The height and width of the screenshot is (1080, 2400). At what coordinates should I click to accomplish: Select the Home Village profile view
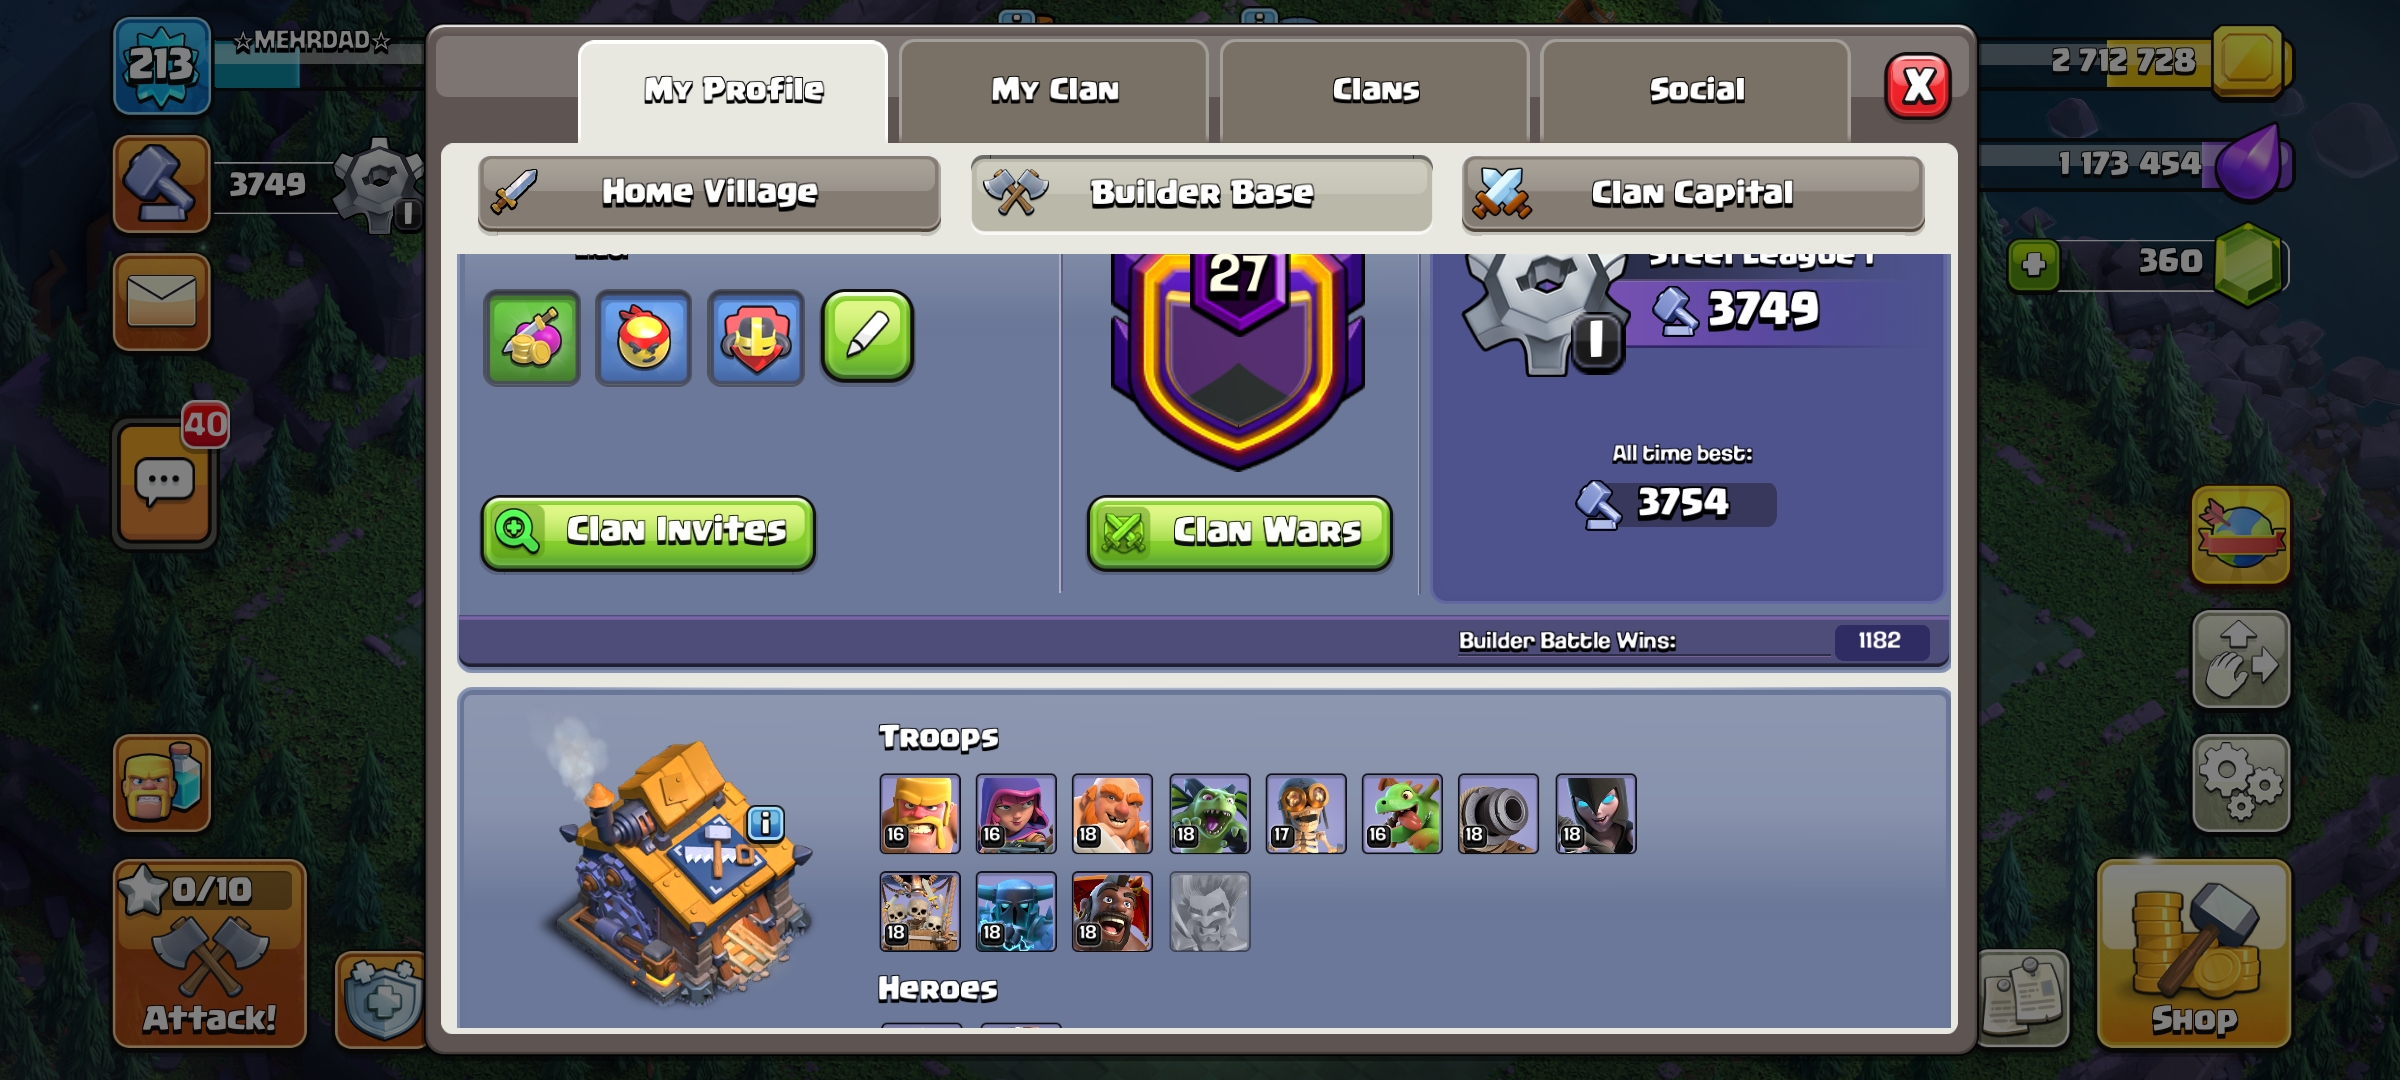coord(709,192)
